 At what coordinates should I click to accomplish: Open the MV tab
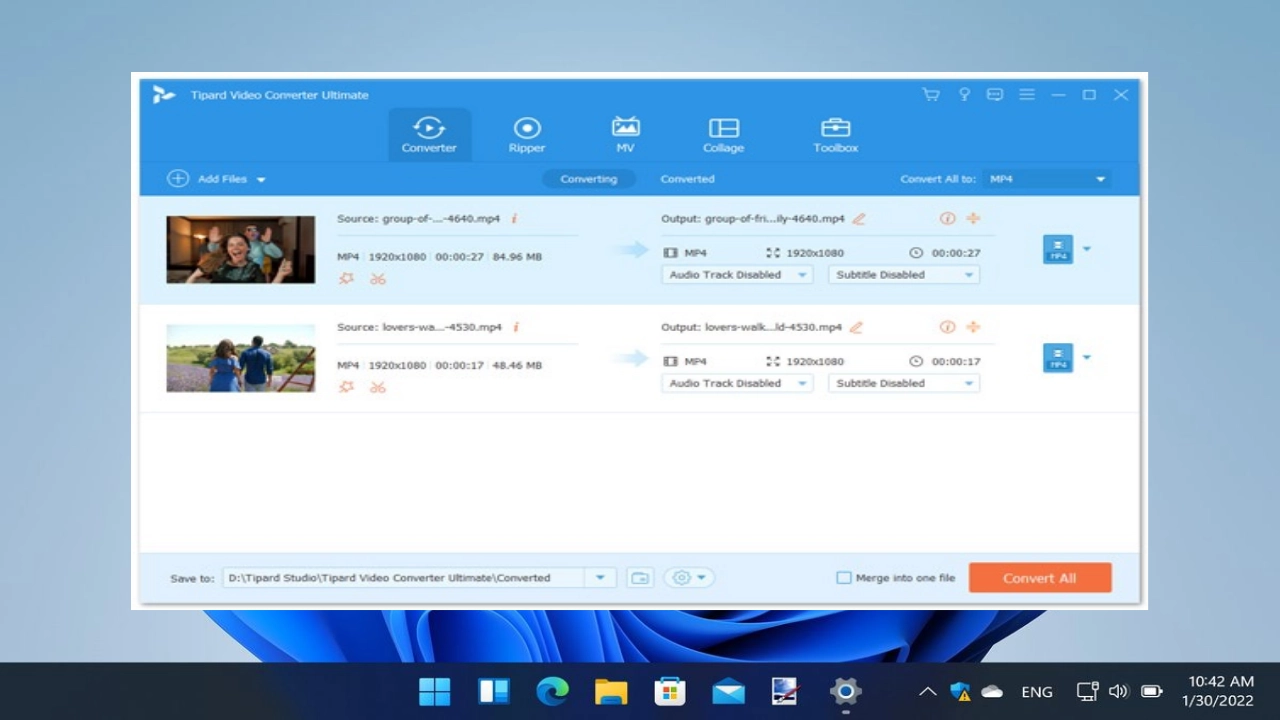(x=625, y=135)
